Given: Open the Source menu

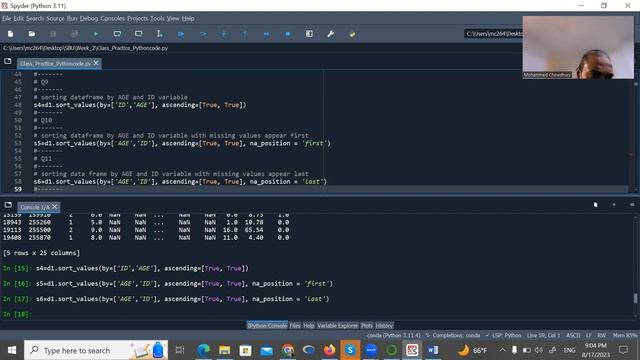Looking at the screenshot, I should coord(55,18).
